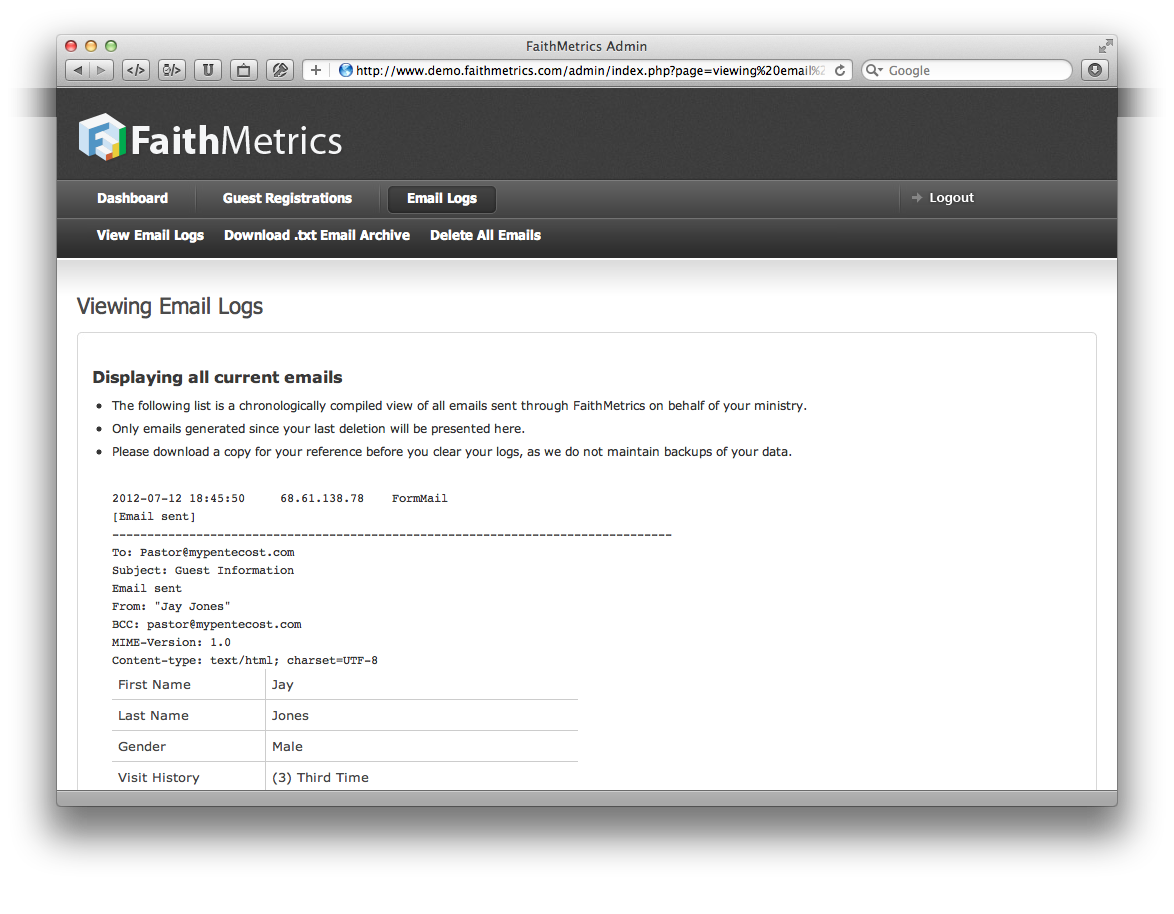Reload the page using the refresh icon
The height and width of the screenshot is (914, 1174).
pyautogui.click(x=840, y=70)
